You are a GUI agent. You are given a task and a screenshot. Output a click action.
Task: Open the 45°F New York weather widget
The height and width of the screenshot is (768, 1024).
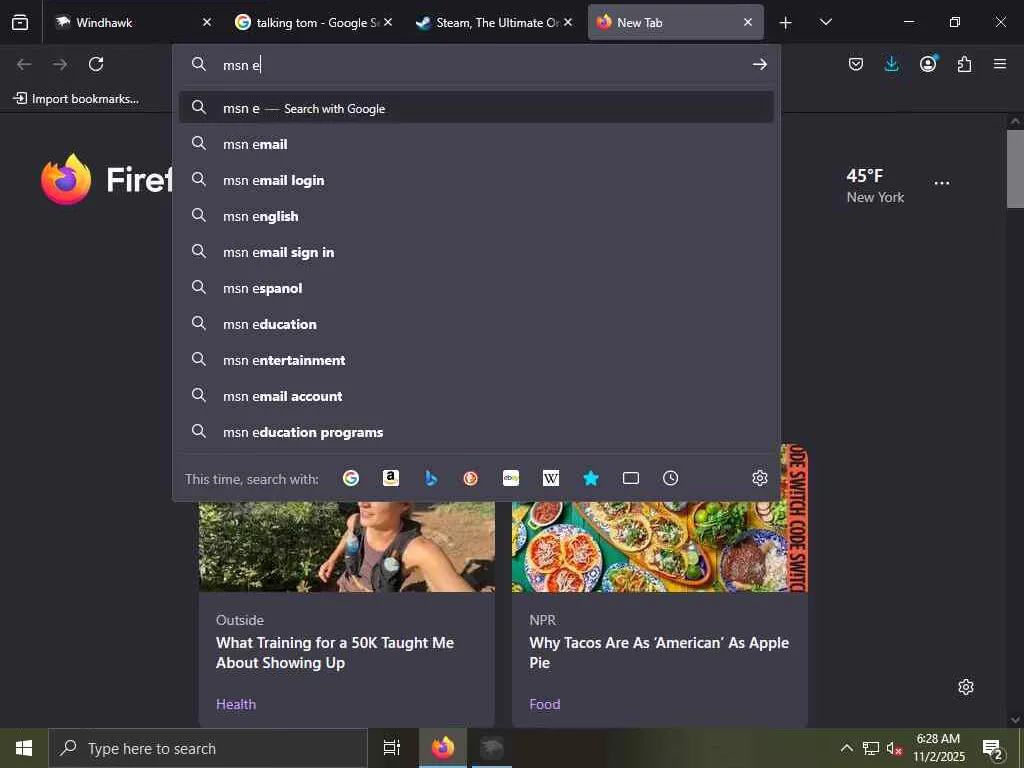[x=875, y=185]
